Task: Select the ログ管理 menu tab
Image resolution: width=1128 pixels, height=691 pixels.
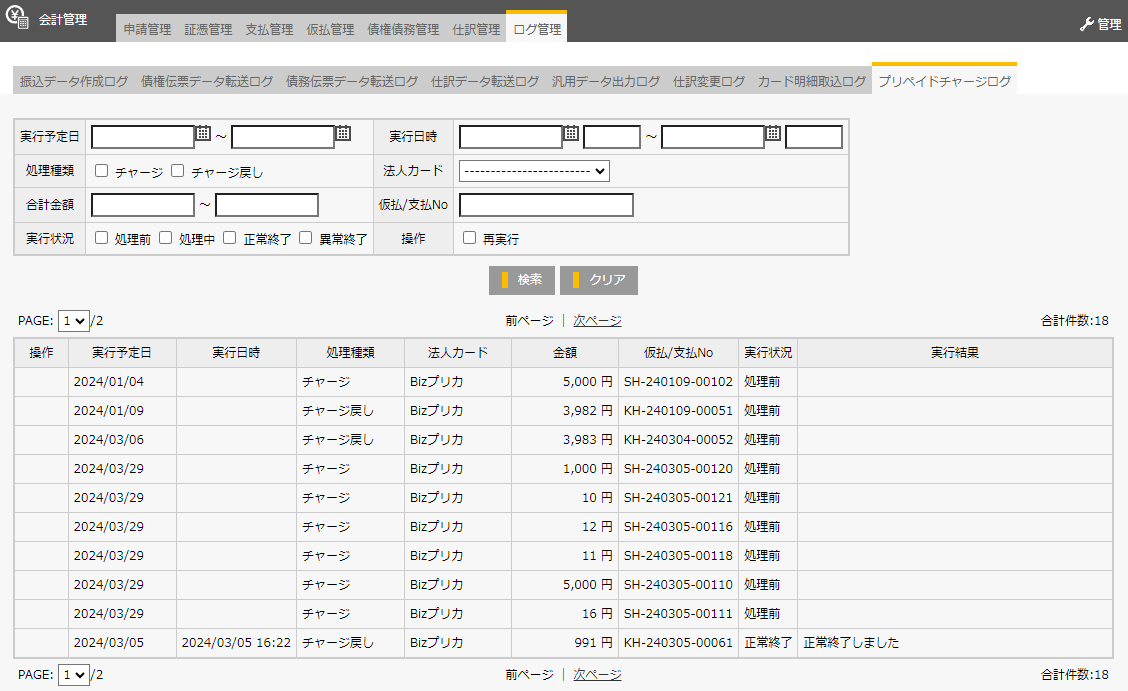Action: pos(537,29)
